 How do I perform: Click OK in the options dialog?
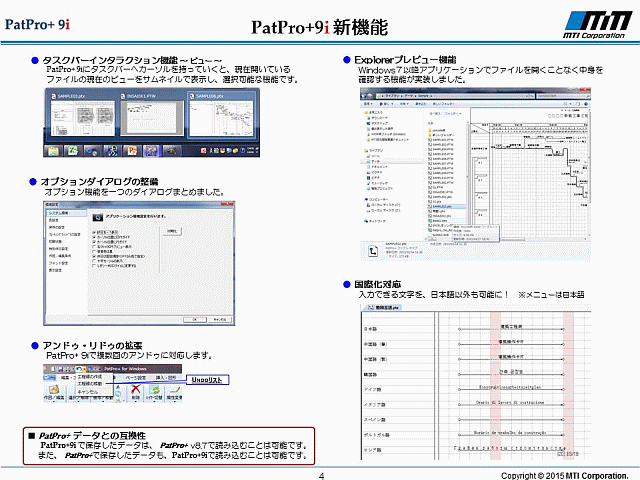194,319
